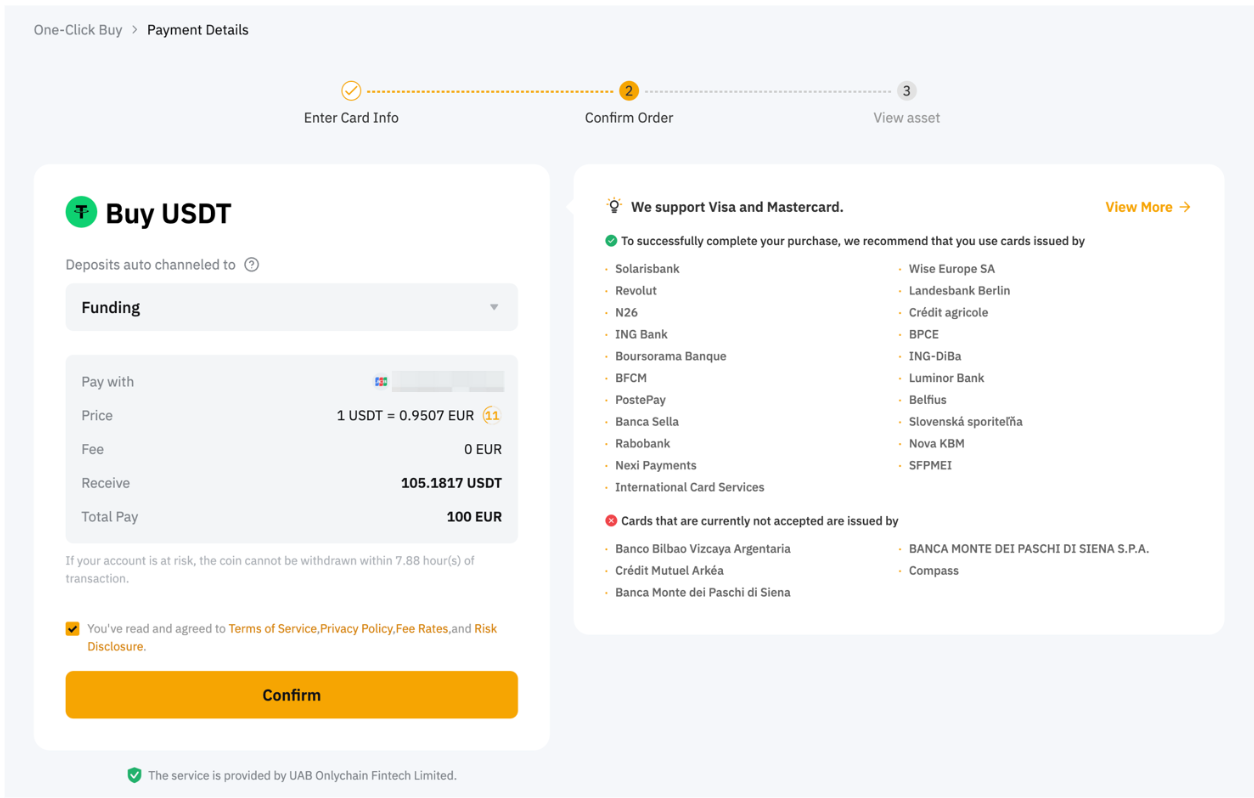Uncheck the terms agreement checkbox

tap(72, 629)
